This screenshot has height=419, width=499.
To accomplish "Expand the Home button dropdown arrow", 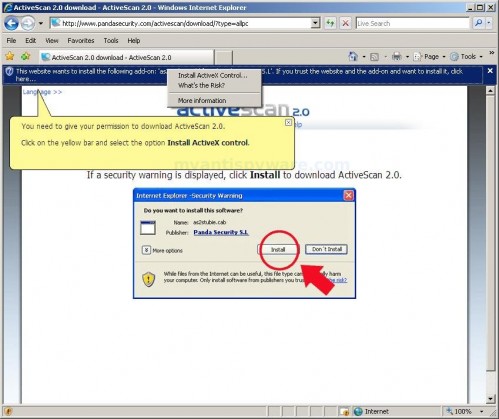I will coord(364,57).
